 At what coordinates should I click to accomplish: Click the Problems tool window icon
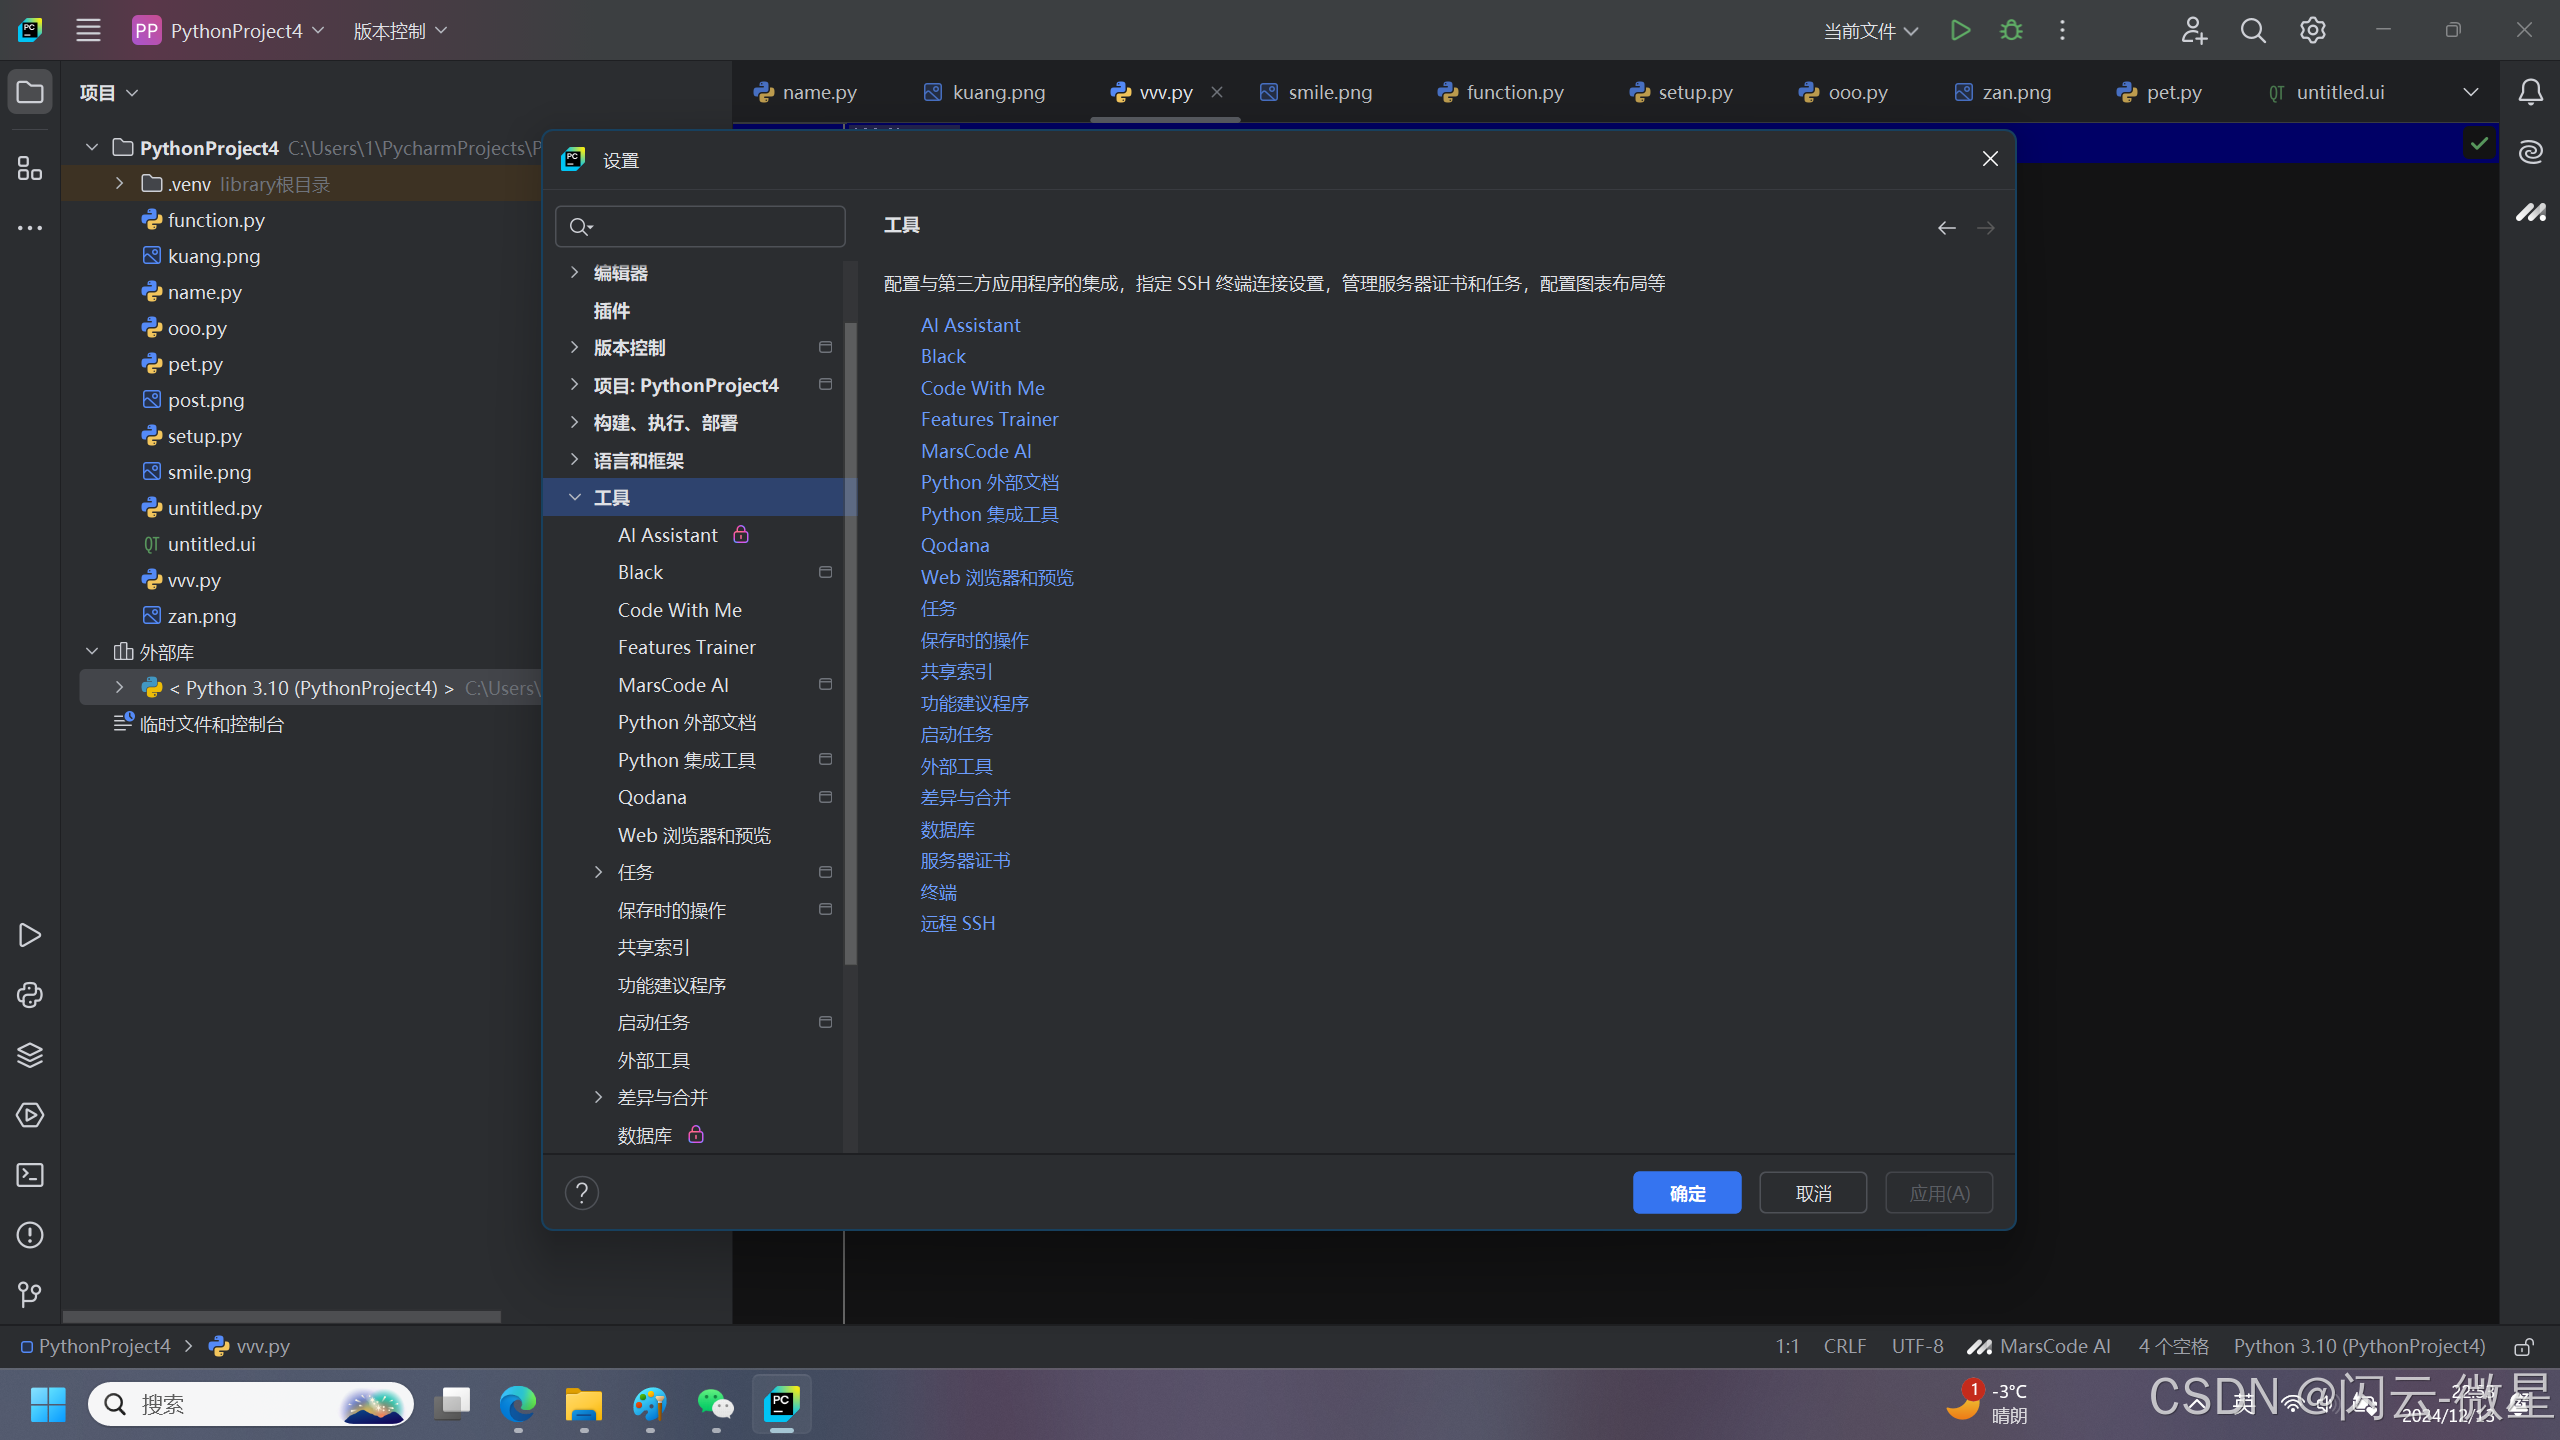pos(30,1235)
